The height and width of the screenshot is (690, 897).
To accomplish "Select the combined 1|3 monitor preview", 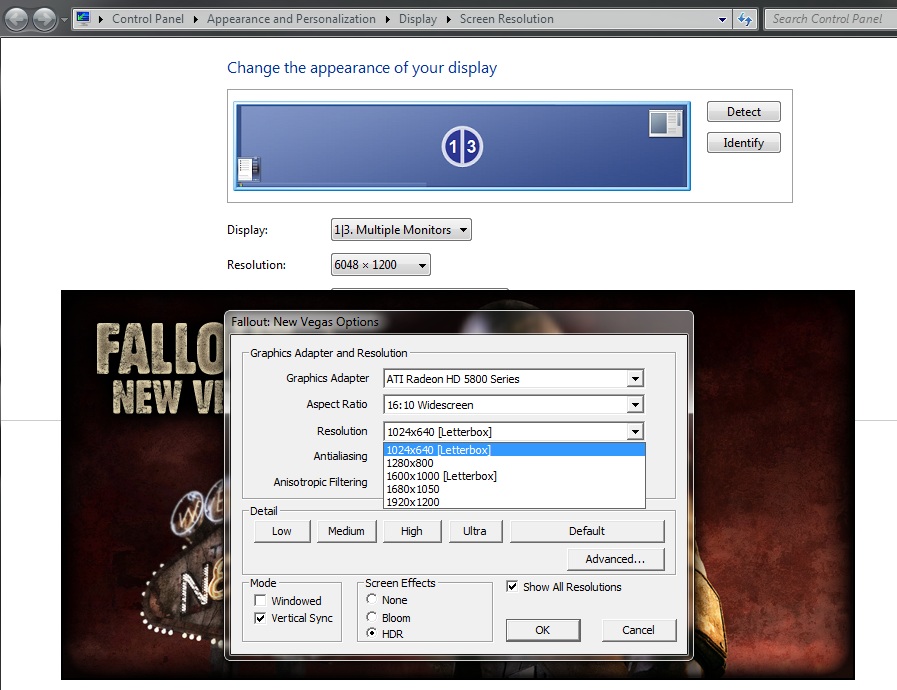I will [x=462, y=146].
